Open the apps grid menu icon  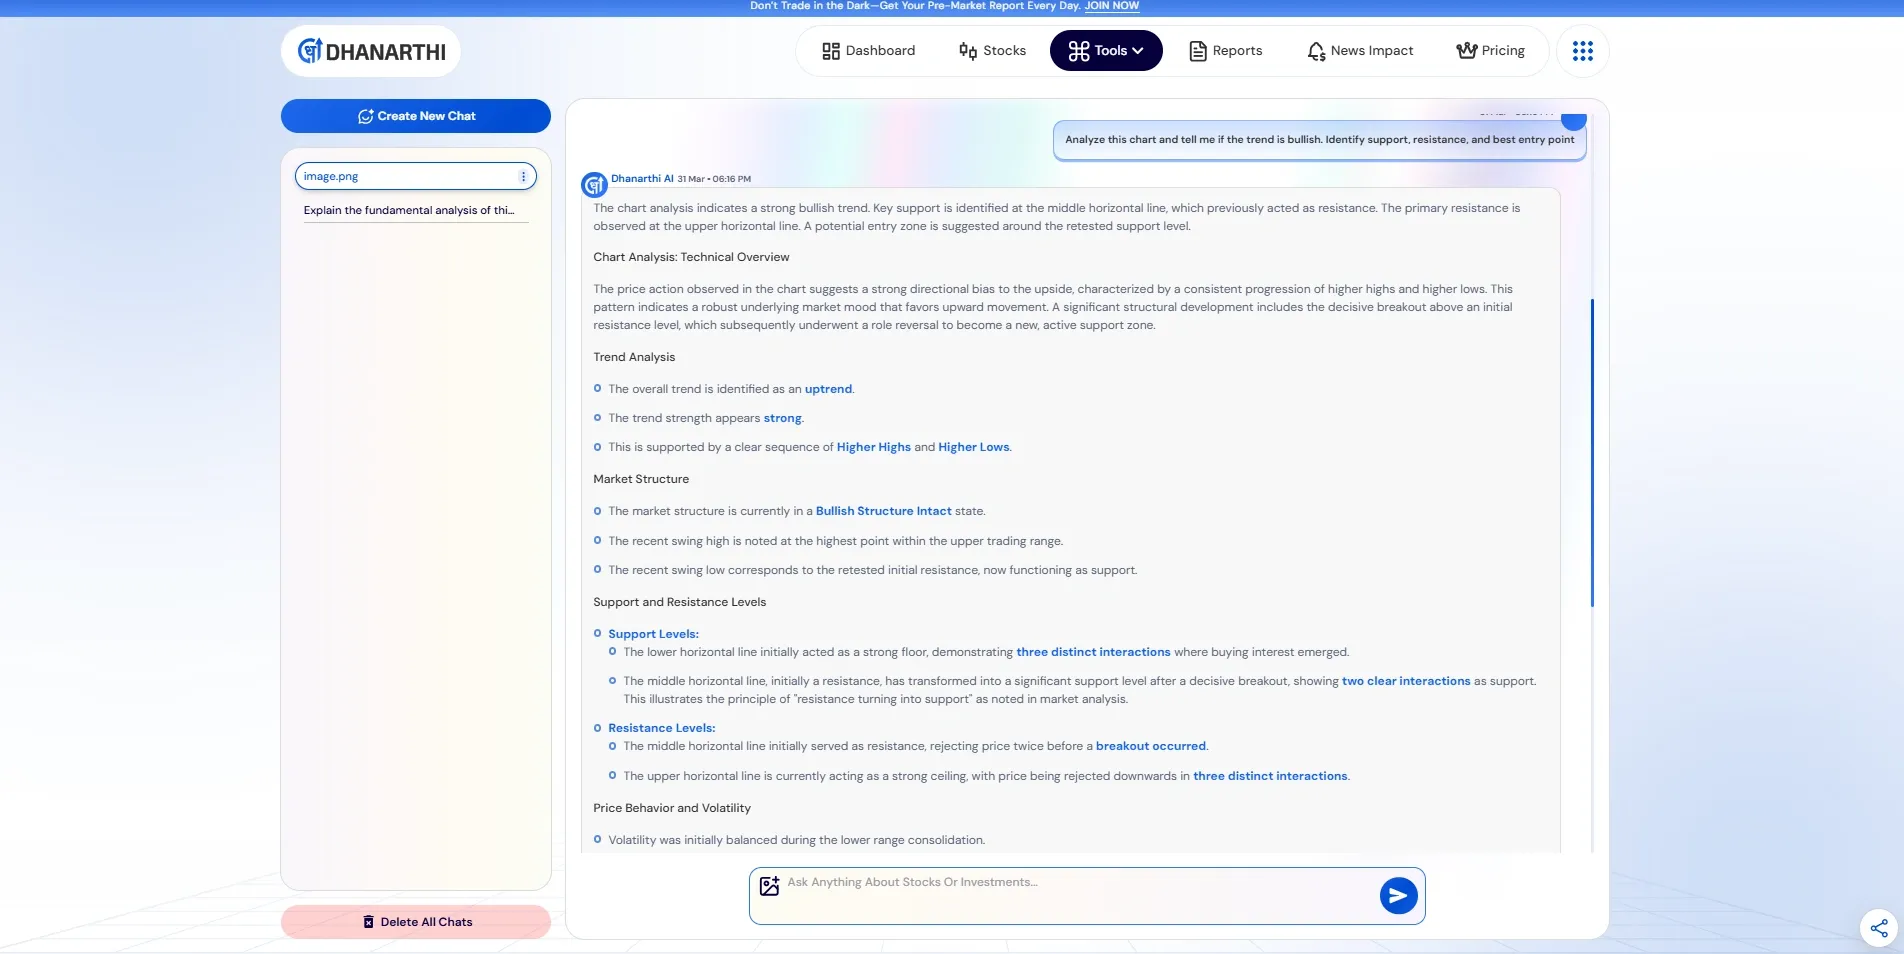pos(1582,51)
